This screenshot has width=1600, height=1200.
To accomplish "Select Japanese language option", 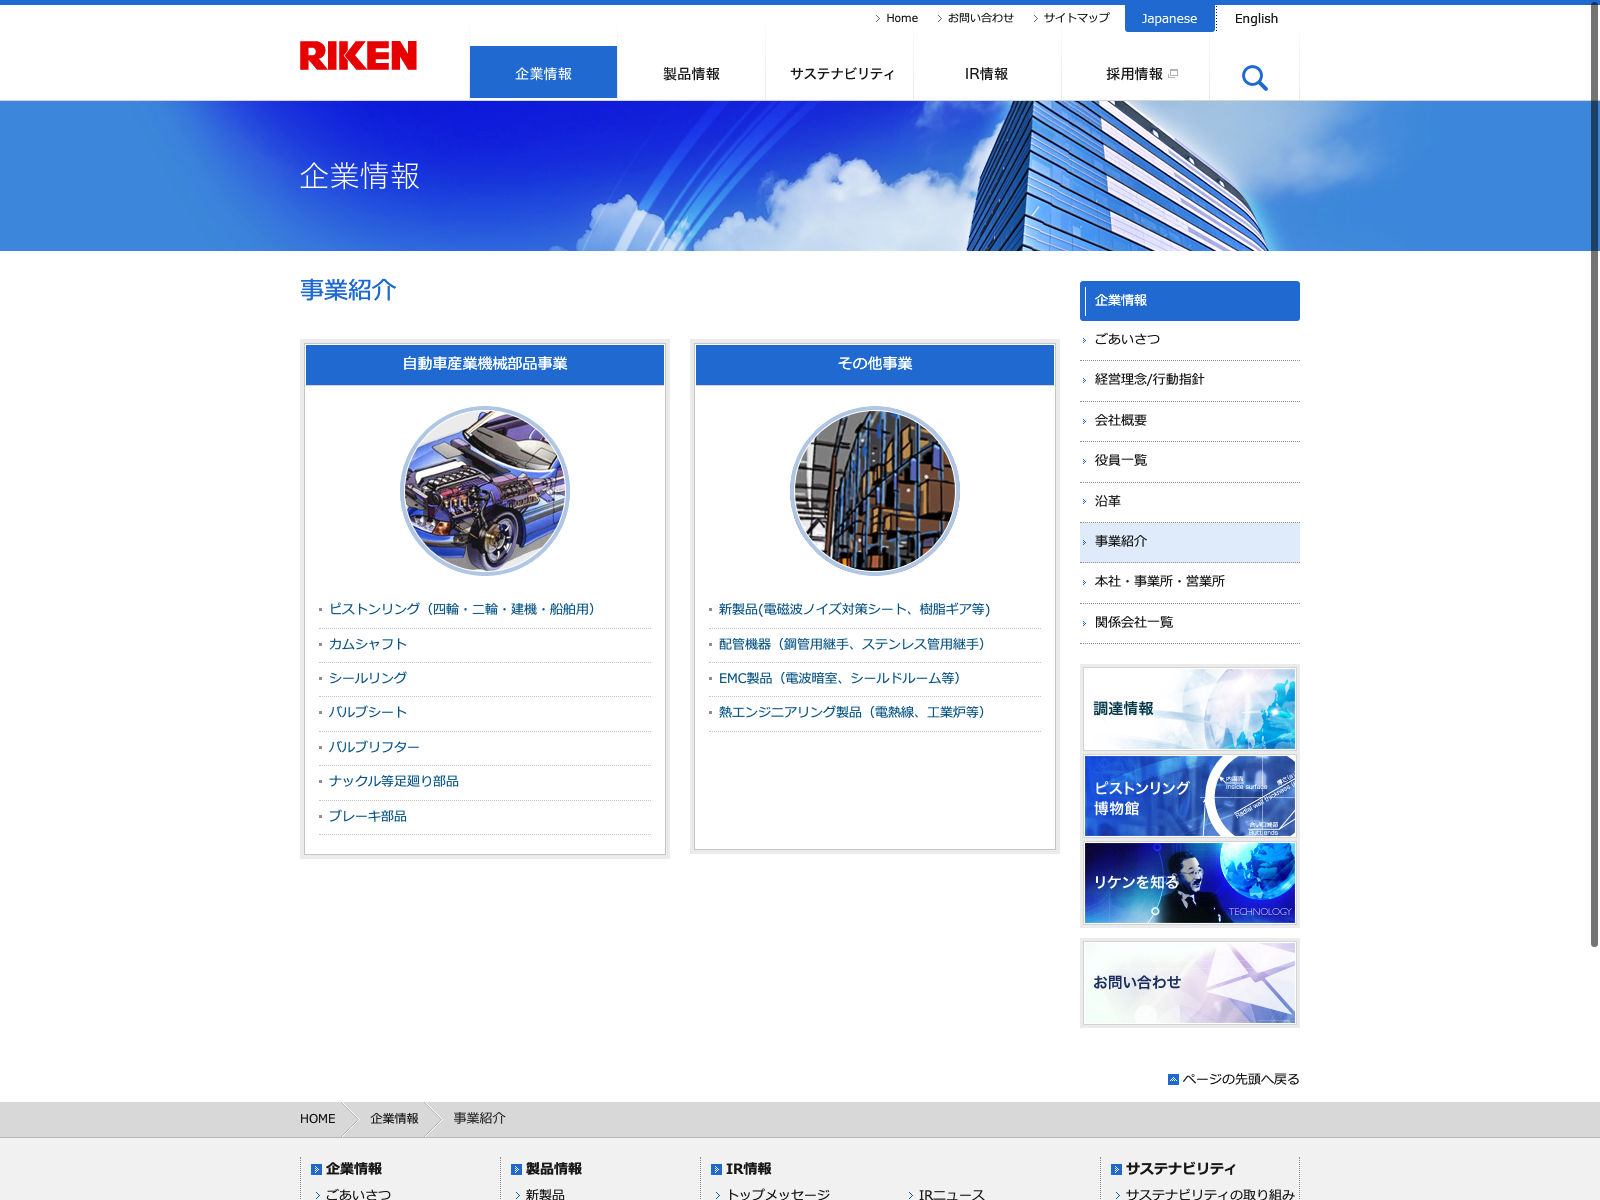I will click(1169, 18).
